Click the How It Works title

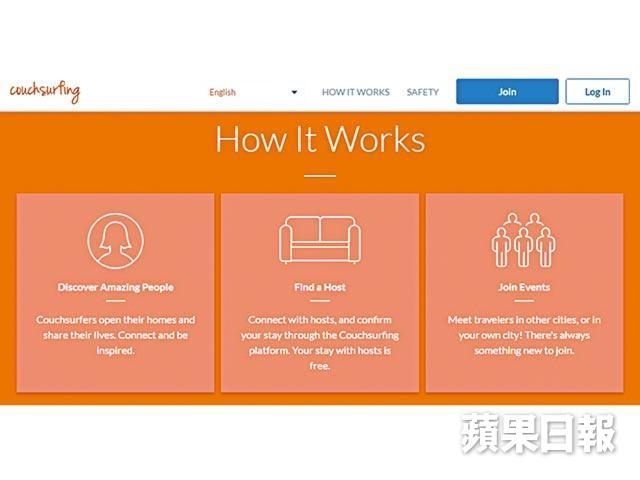coord(320,140)
